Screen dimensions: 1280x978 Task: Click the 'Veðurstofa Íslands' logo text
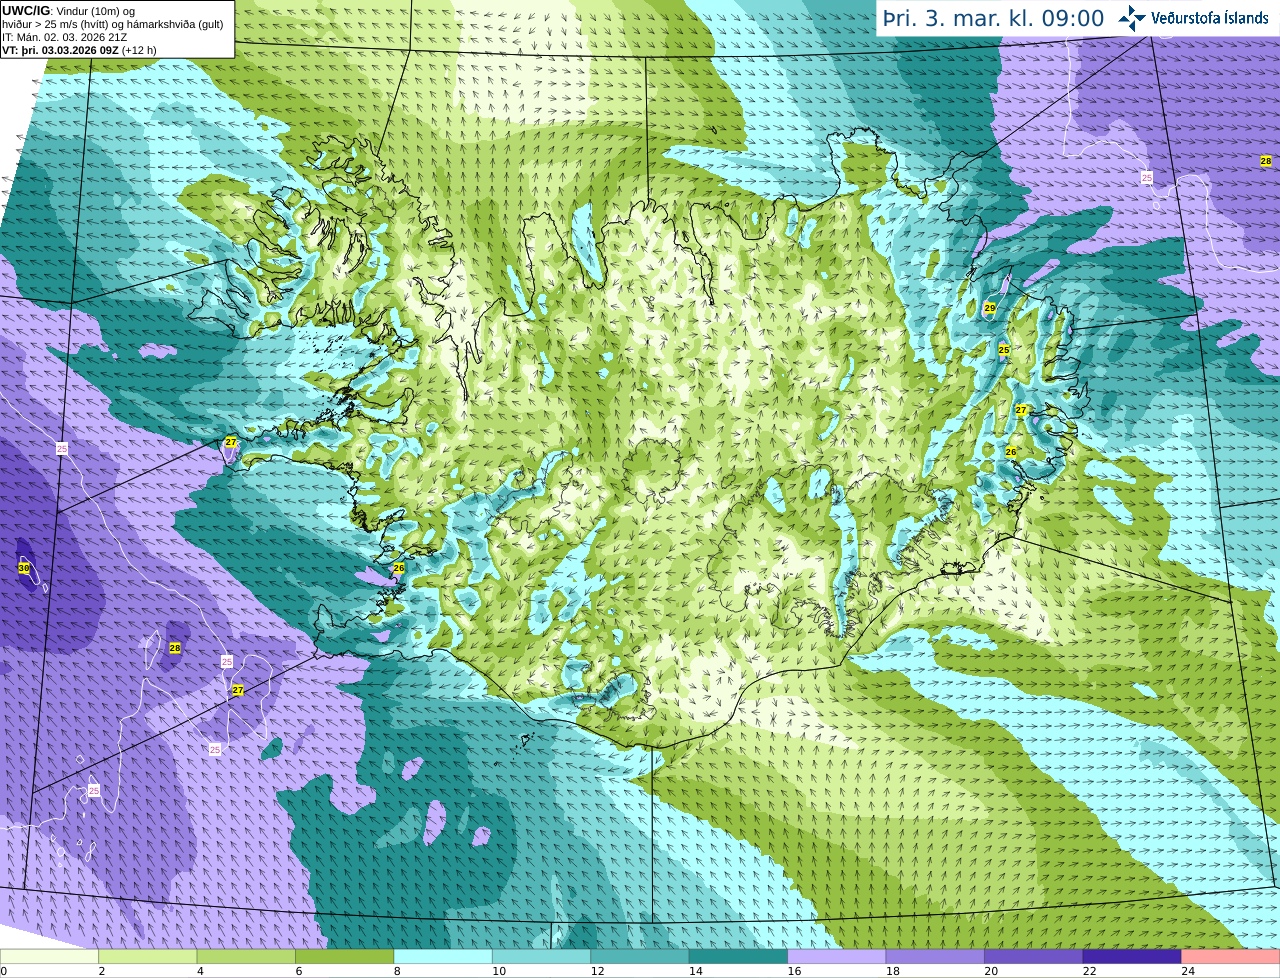click(x=1209, y=18)
